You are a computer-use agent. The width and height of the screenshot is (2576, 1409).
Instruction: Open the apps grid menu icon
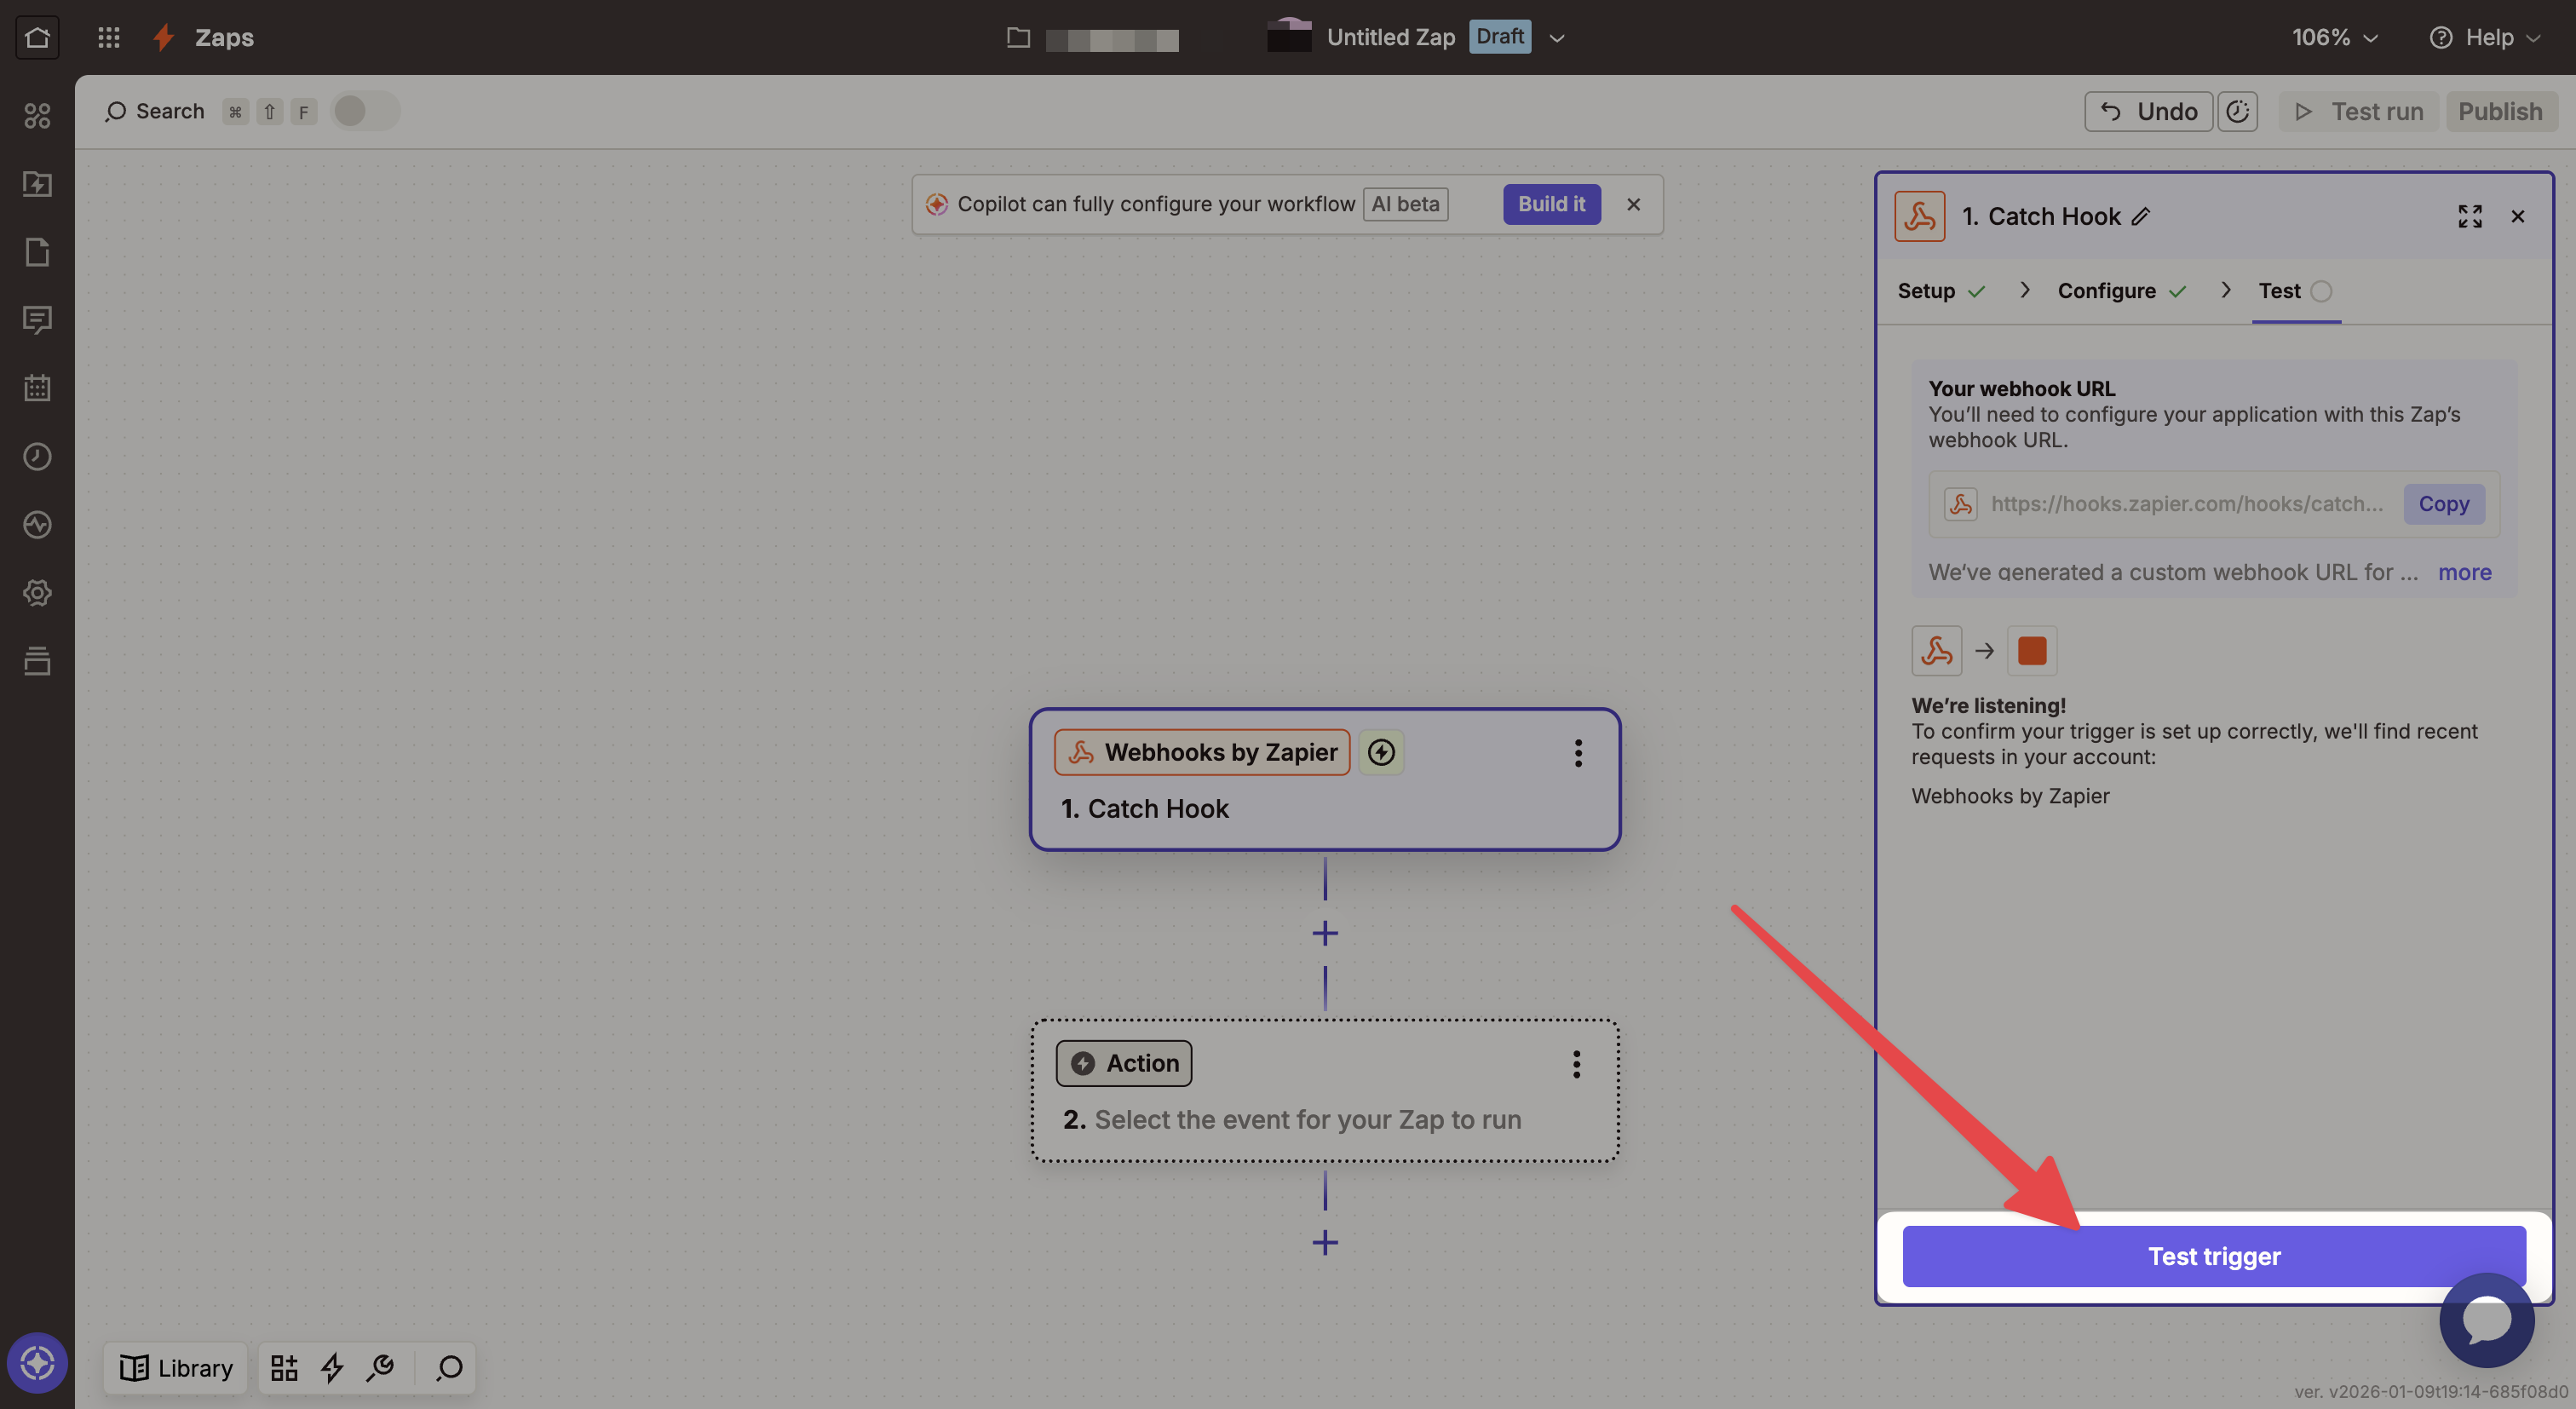pos(109,37)
